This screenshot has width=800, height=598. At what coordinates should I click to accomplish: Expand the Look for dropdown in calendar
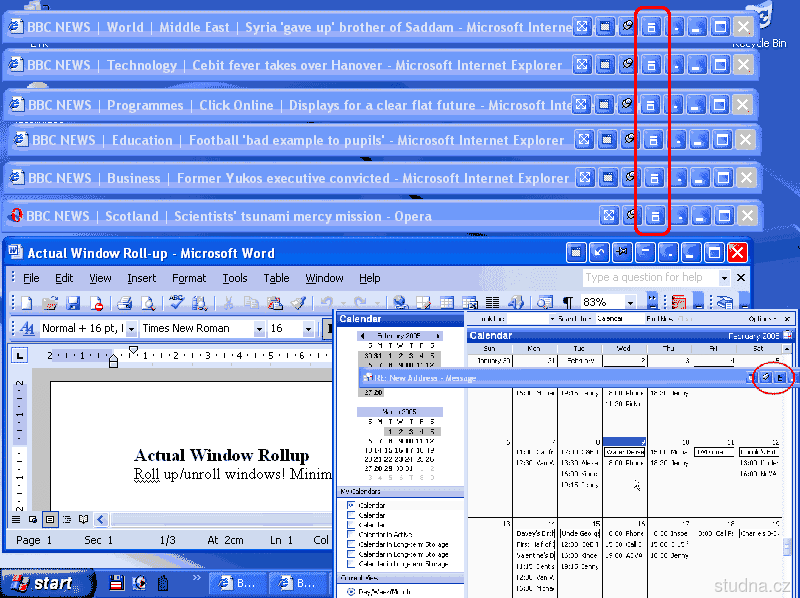552,318
